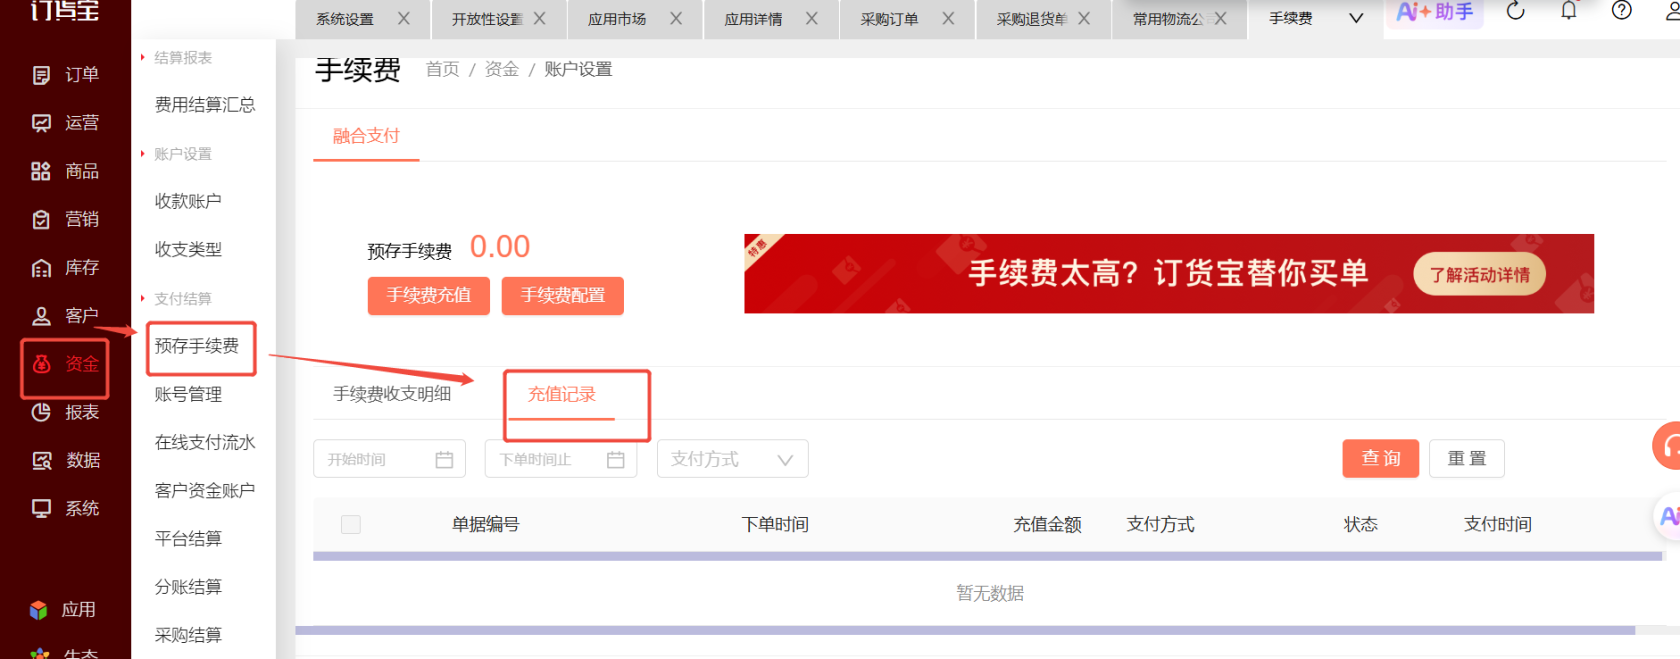Open 平台结算 menu item

click(x=188, y=539)
